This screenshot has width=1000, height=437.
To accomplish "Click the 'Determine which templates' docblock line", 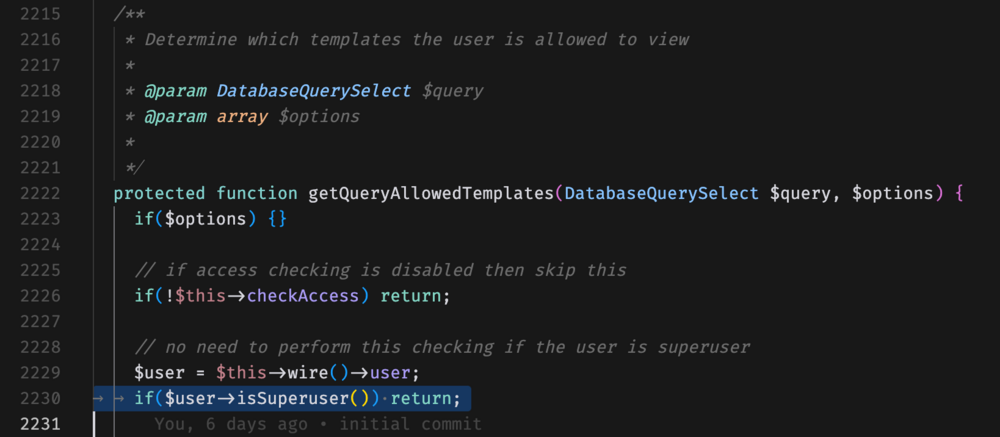I will pos(417,39).
